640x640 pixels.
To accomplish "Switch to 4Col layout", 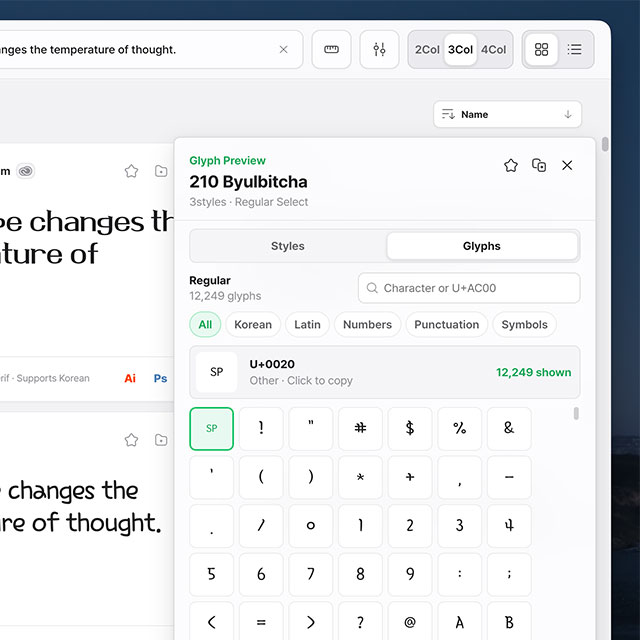I will click(x=493, y=49).
